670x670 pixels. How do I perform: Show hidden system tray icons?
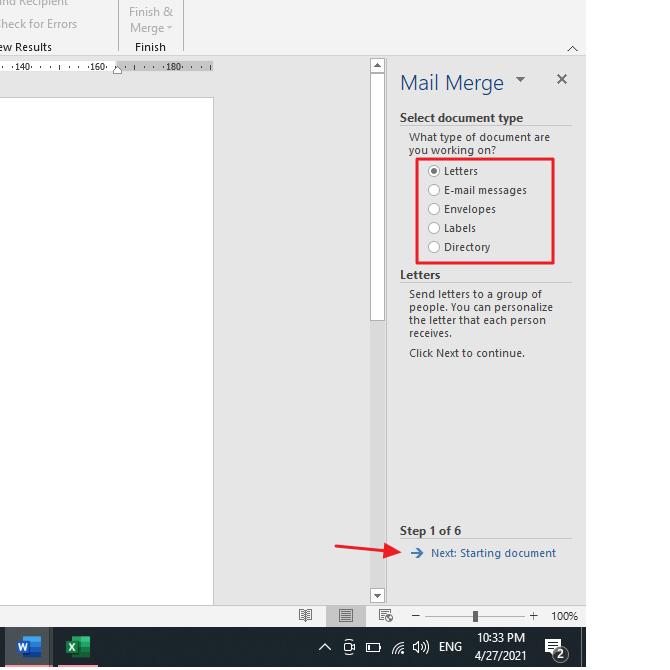pos(325,647)
